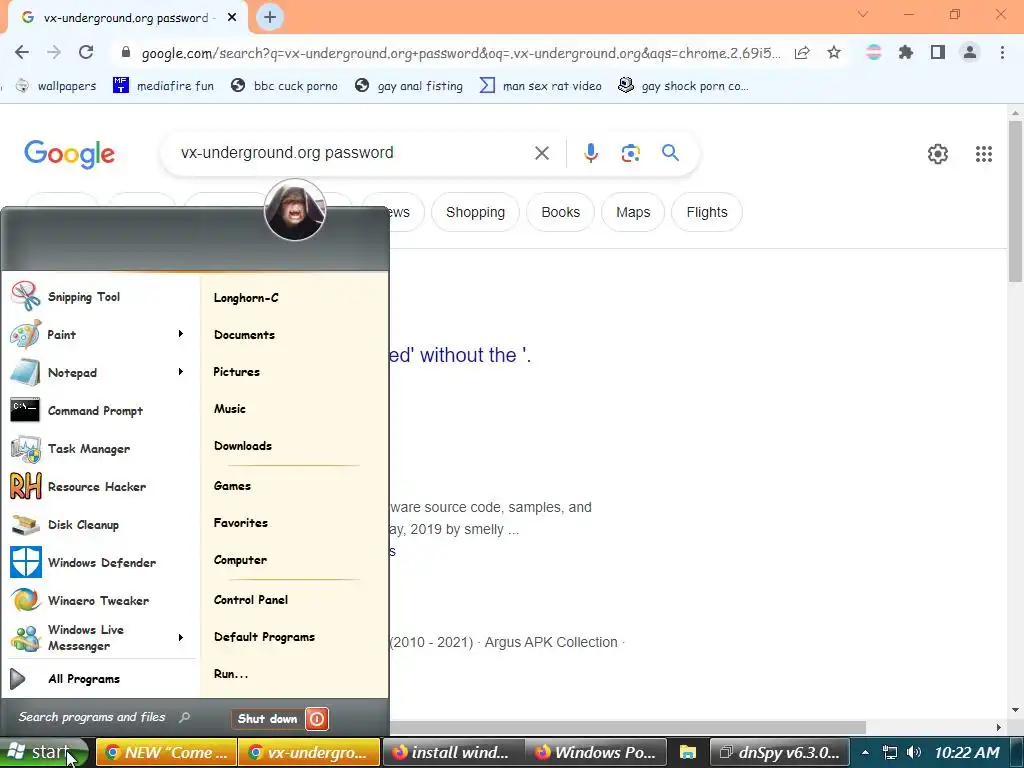
Task: Open Windows Defender
Action: pos(101,562)
